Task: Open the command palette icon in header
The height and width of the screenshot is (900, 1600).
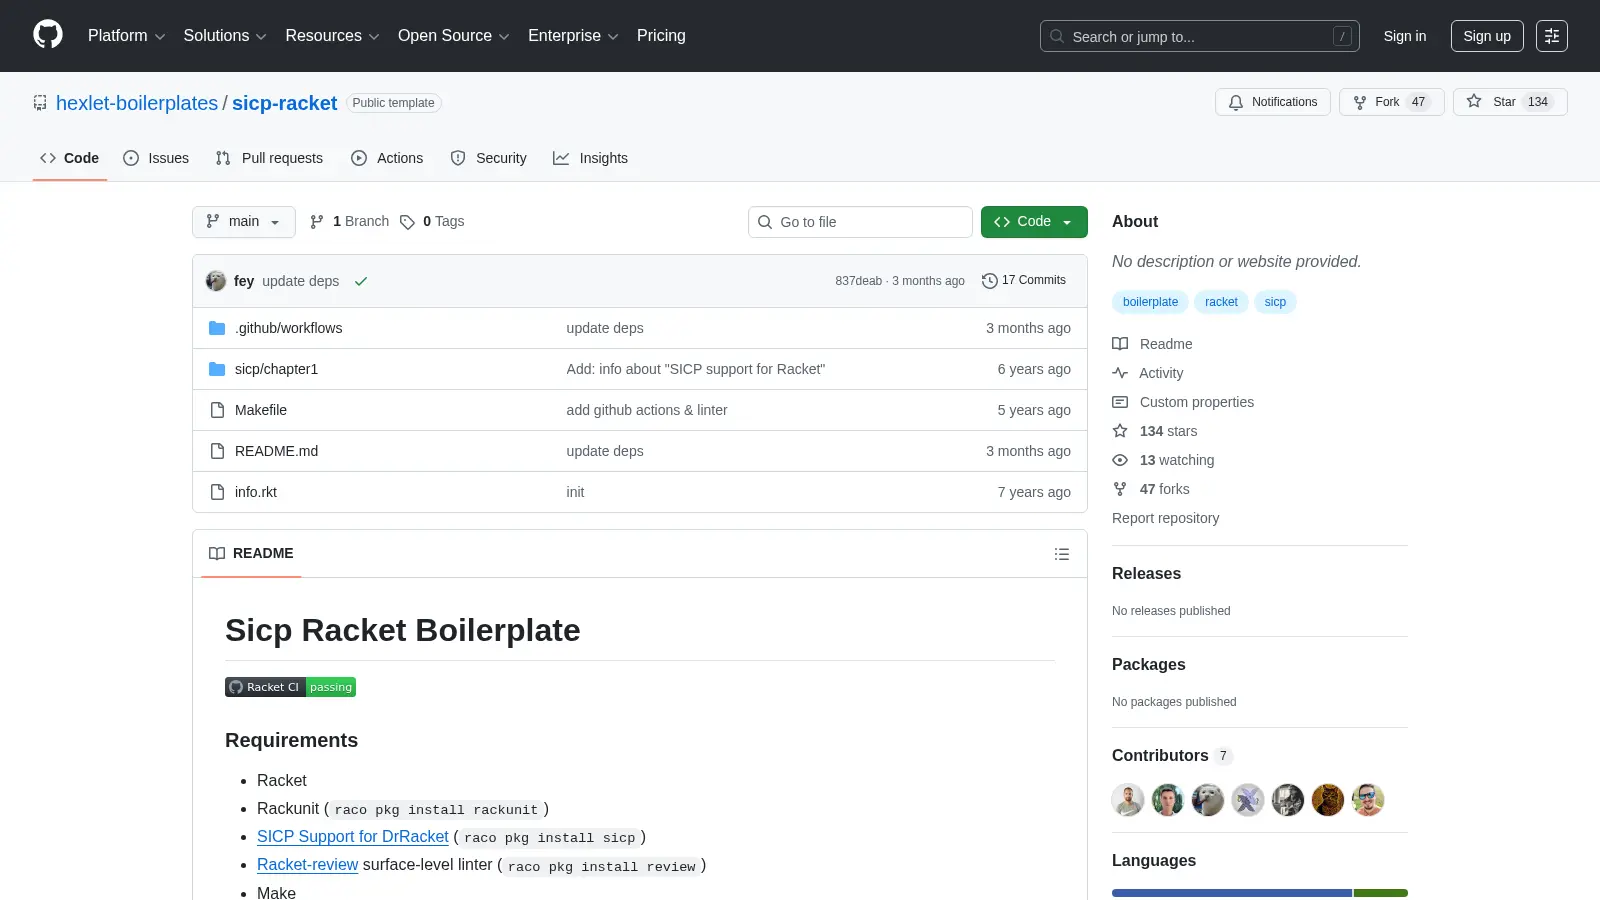Action: pos(1552,36)
